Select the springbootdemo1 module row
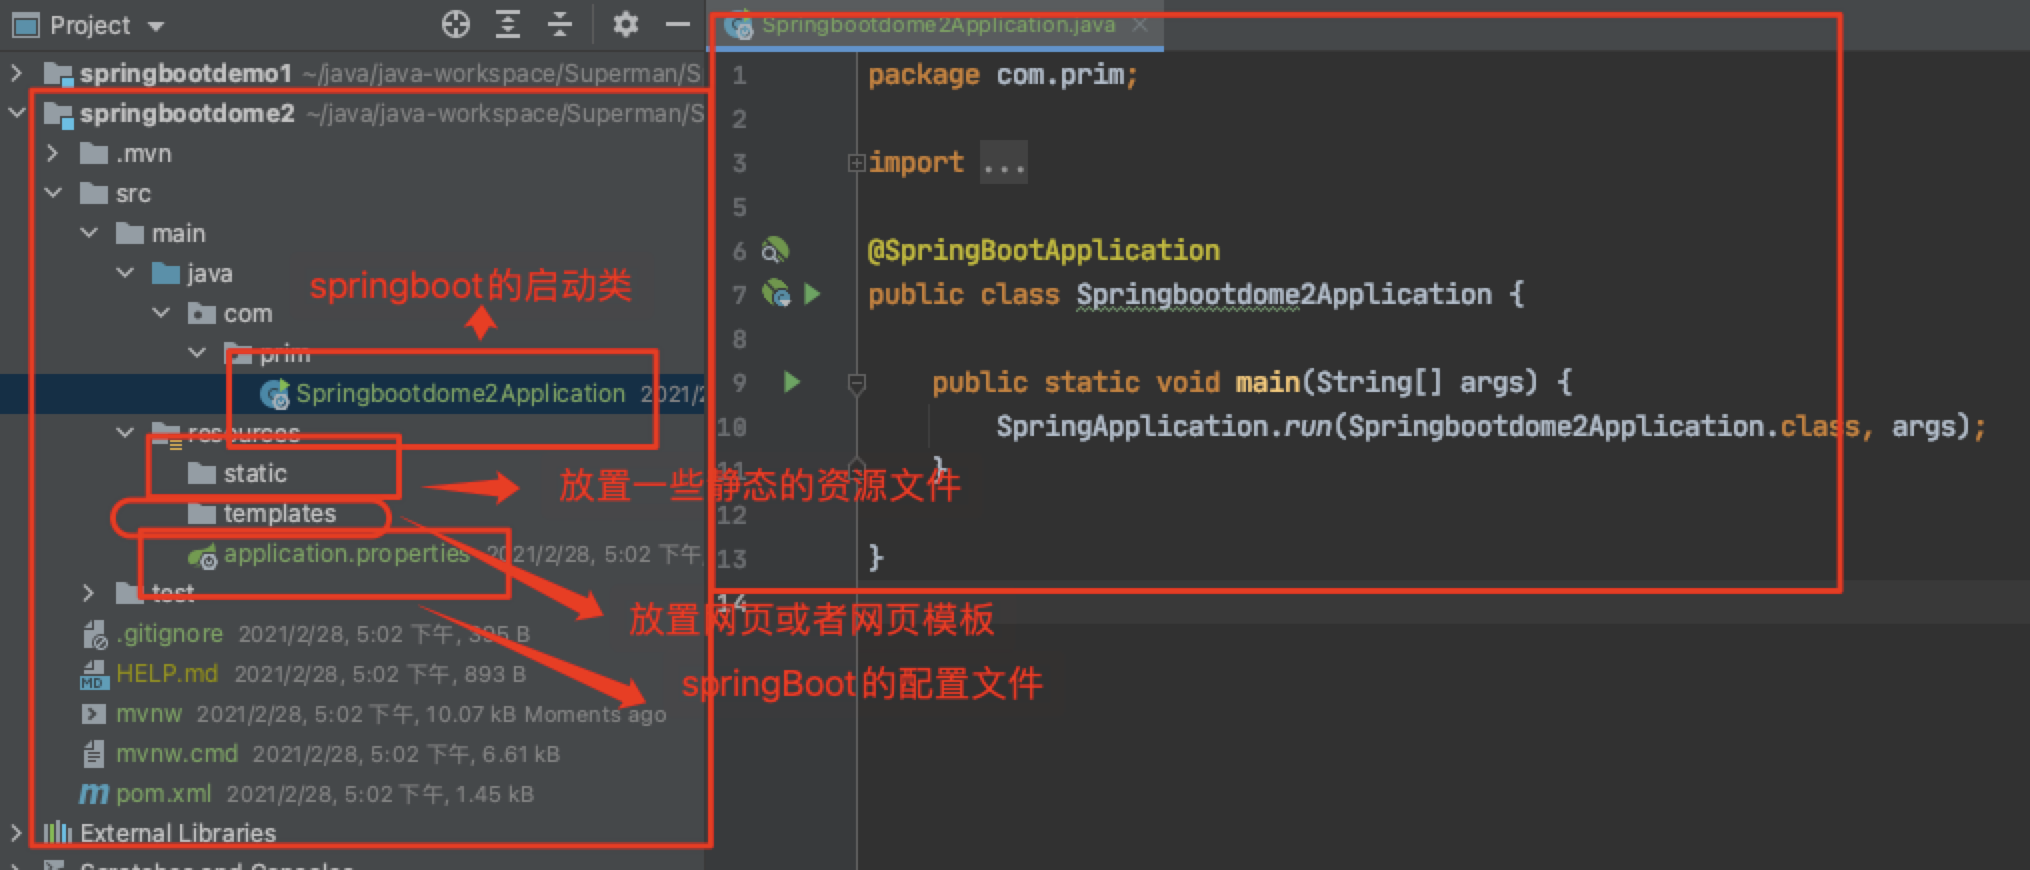 pyautogui.click(x=353, y=73)
